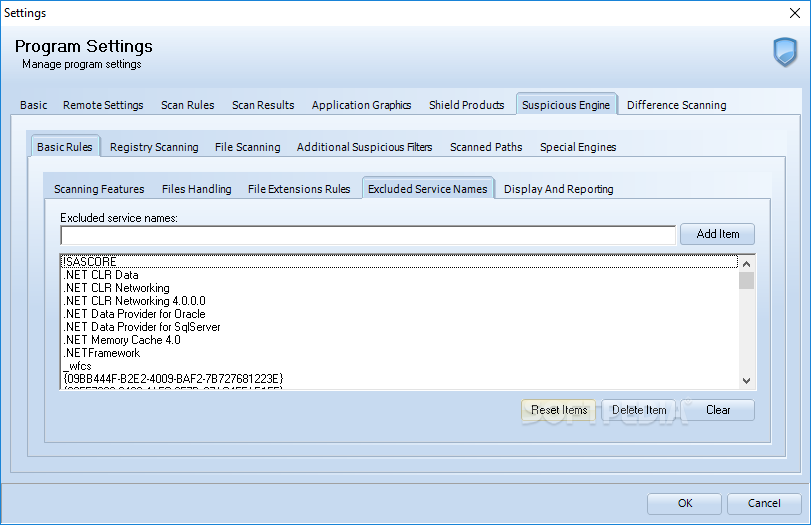Open Display And Reporting tab
This screenshot has width=811, height=525.
pyautogui.click(x=559, y=189)
